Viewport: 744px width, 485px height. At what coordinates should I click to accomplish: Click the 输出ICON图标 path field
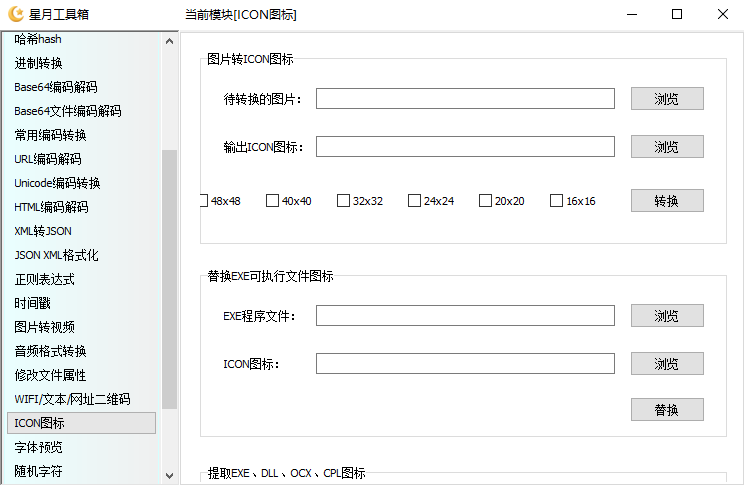click(465, 147)
